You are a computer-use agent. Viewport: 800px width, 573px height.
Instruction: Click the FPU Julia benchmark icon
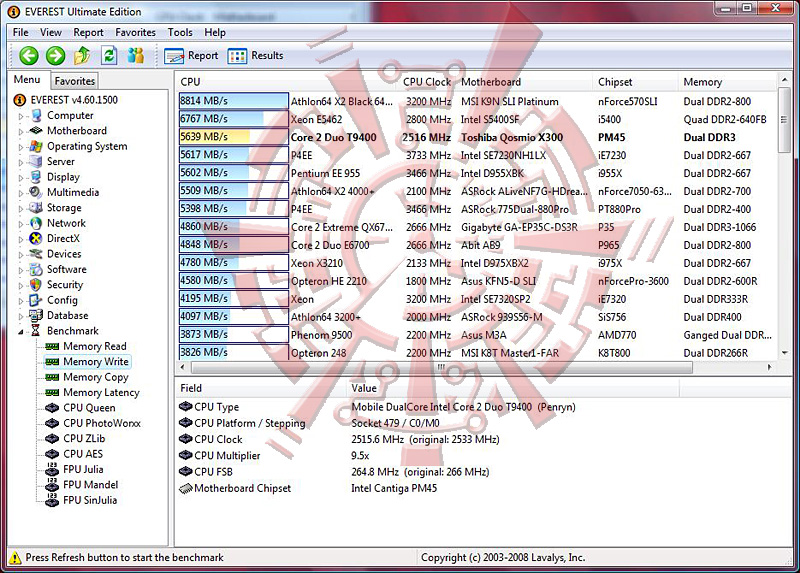coord(52,469)
